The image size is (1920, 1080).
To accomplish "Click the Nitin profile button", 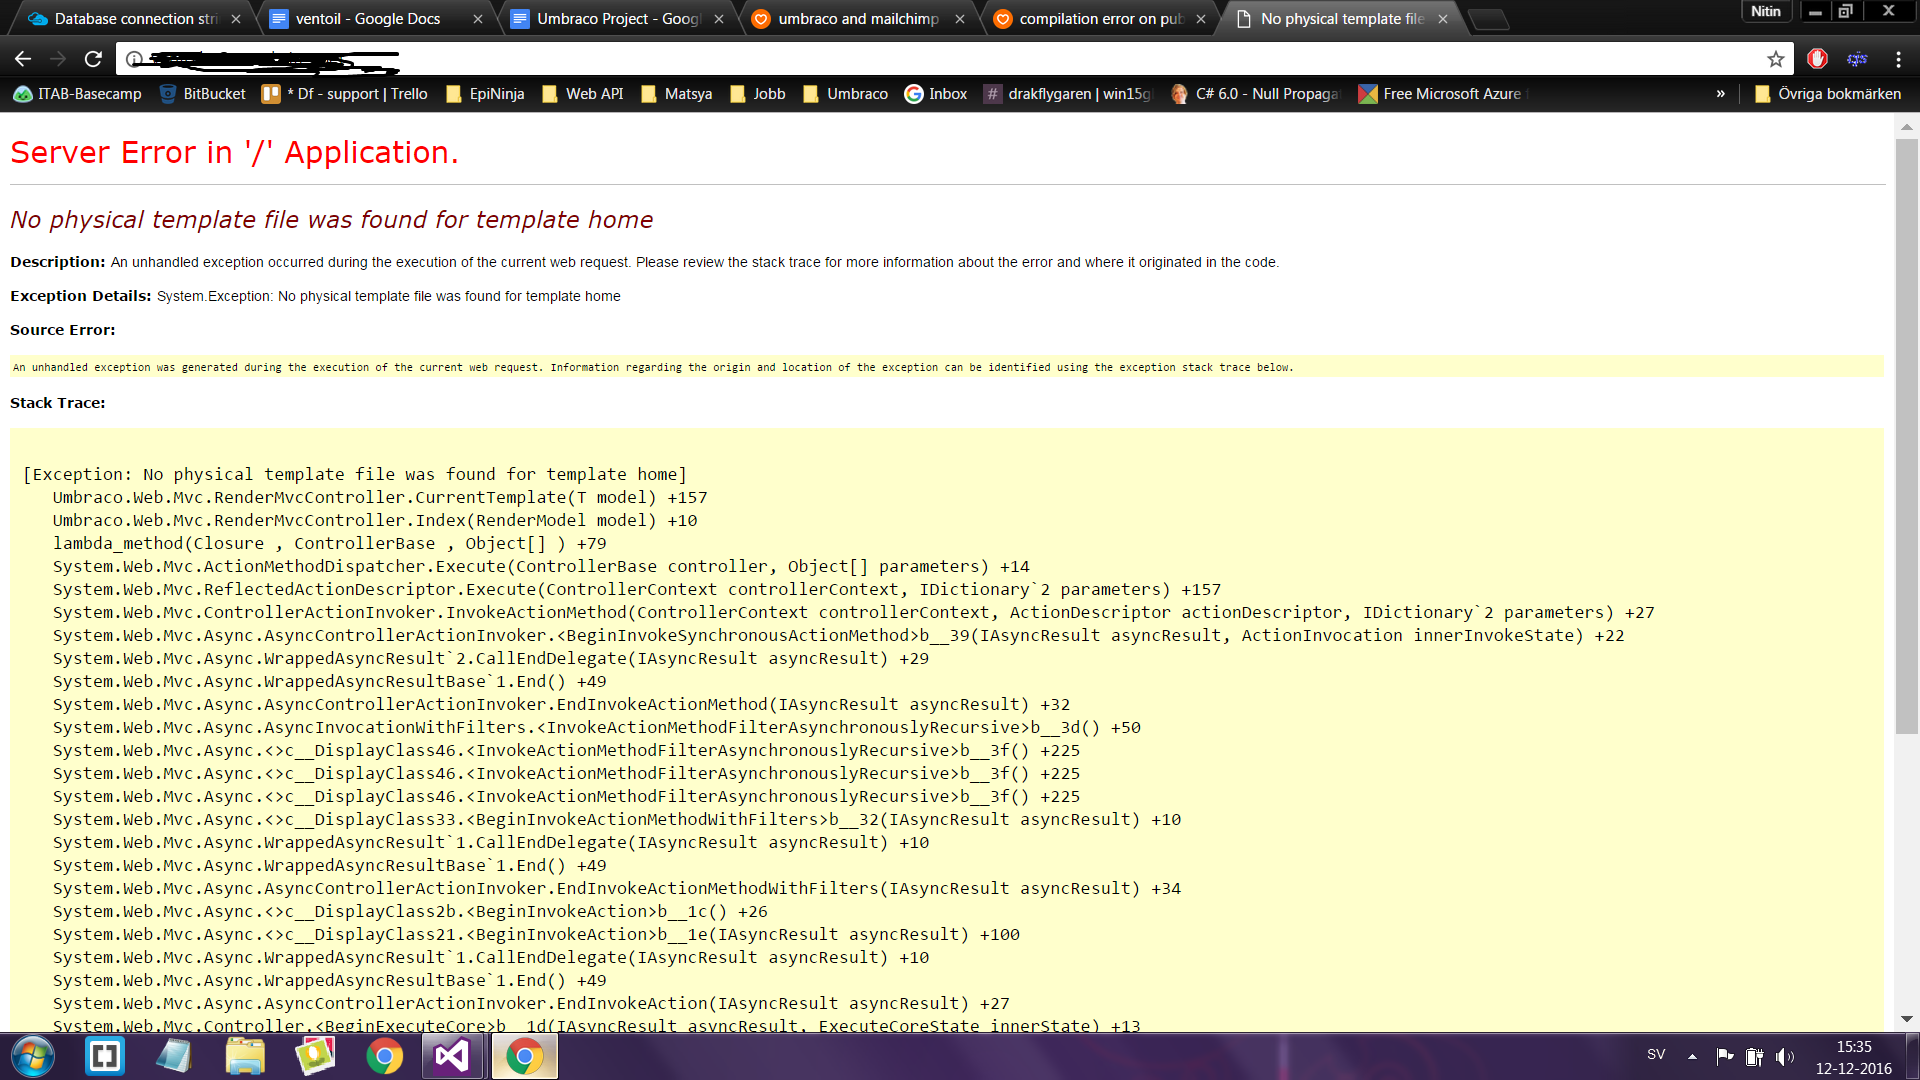I will point(1765,11).
